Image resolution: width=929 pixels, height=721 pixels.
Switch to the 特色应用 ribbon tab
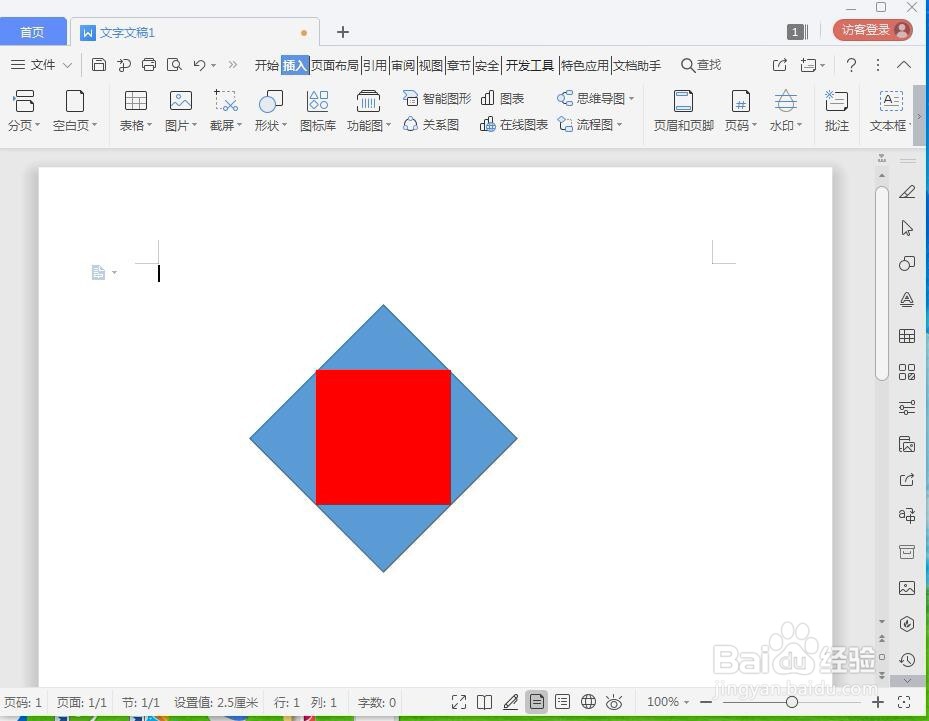pyautogui.click(x=585, y=65)
